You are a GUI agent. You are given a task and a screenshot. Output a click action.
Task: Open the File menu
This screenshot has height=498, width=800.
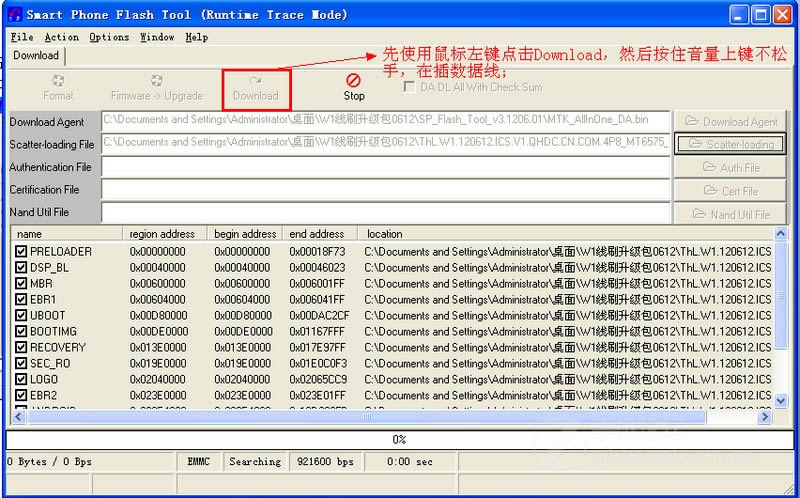point(21,37)
